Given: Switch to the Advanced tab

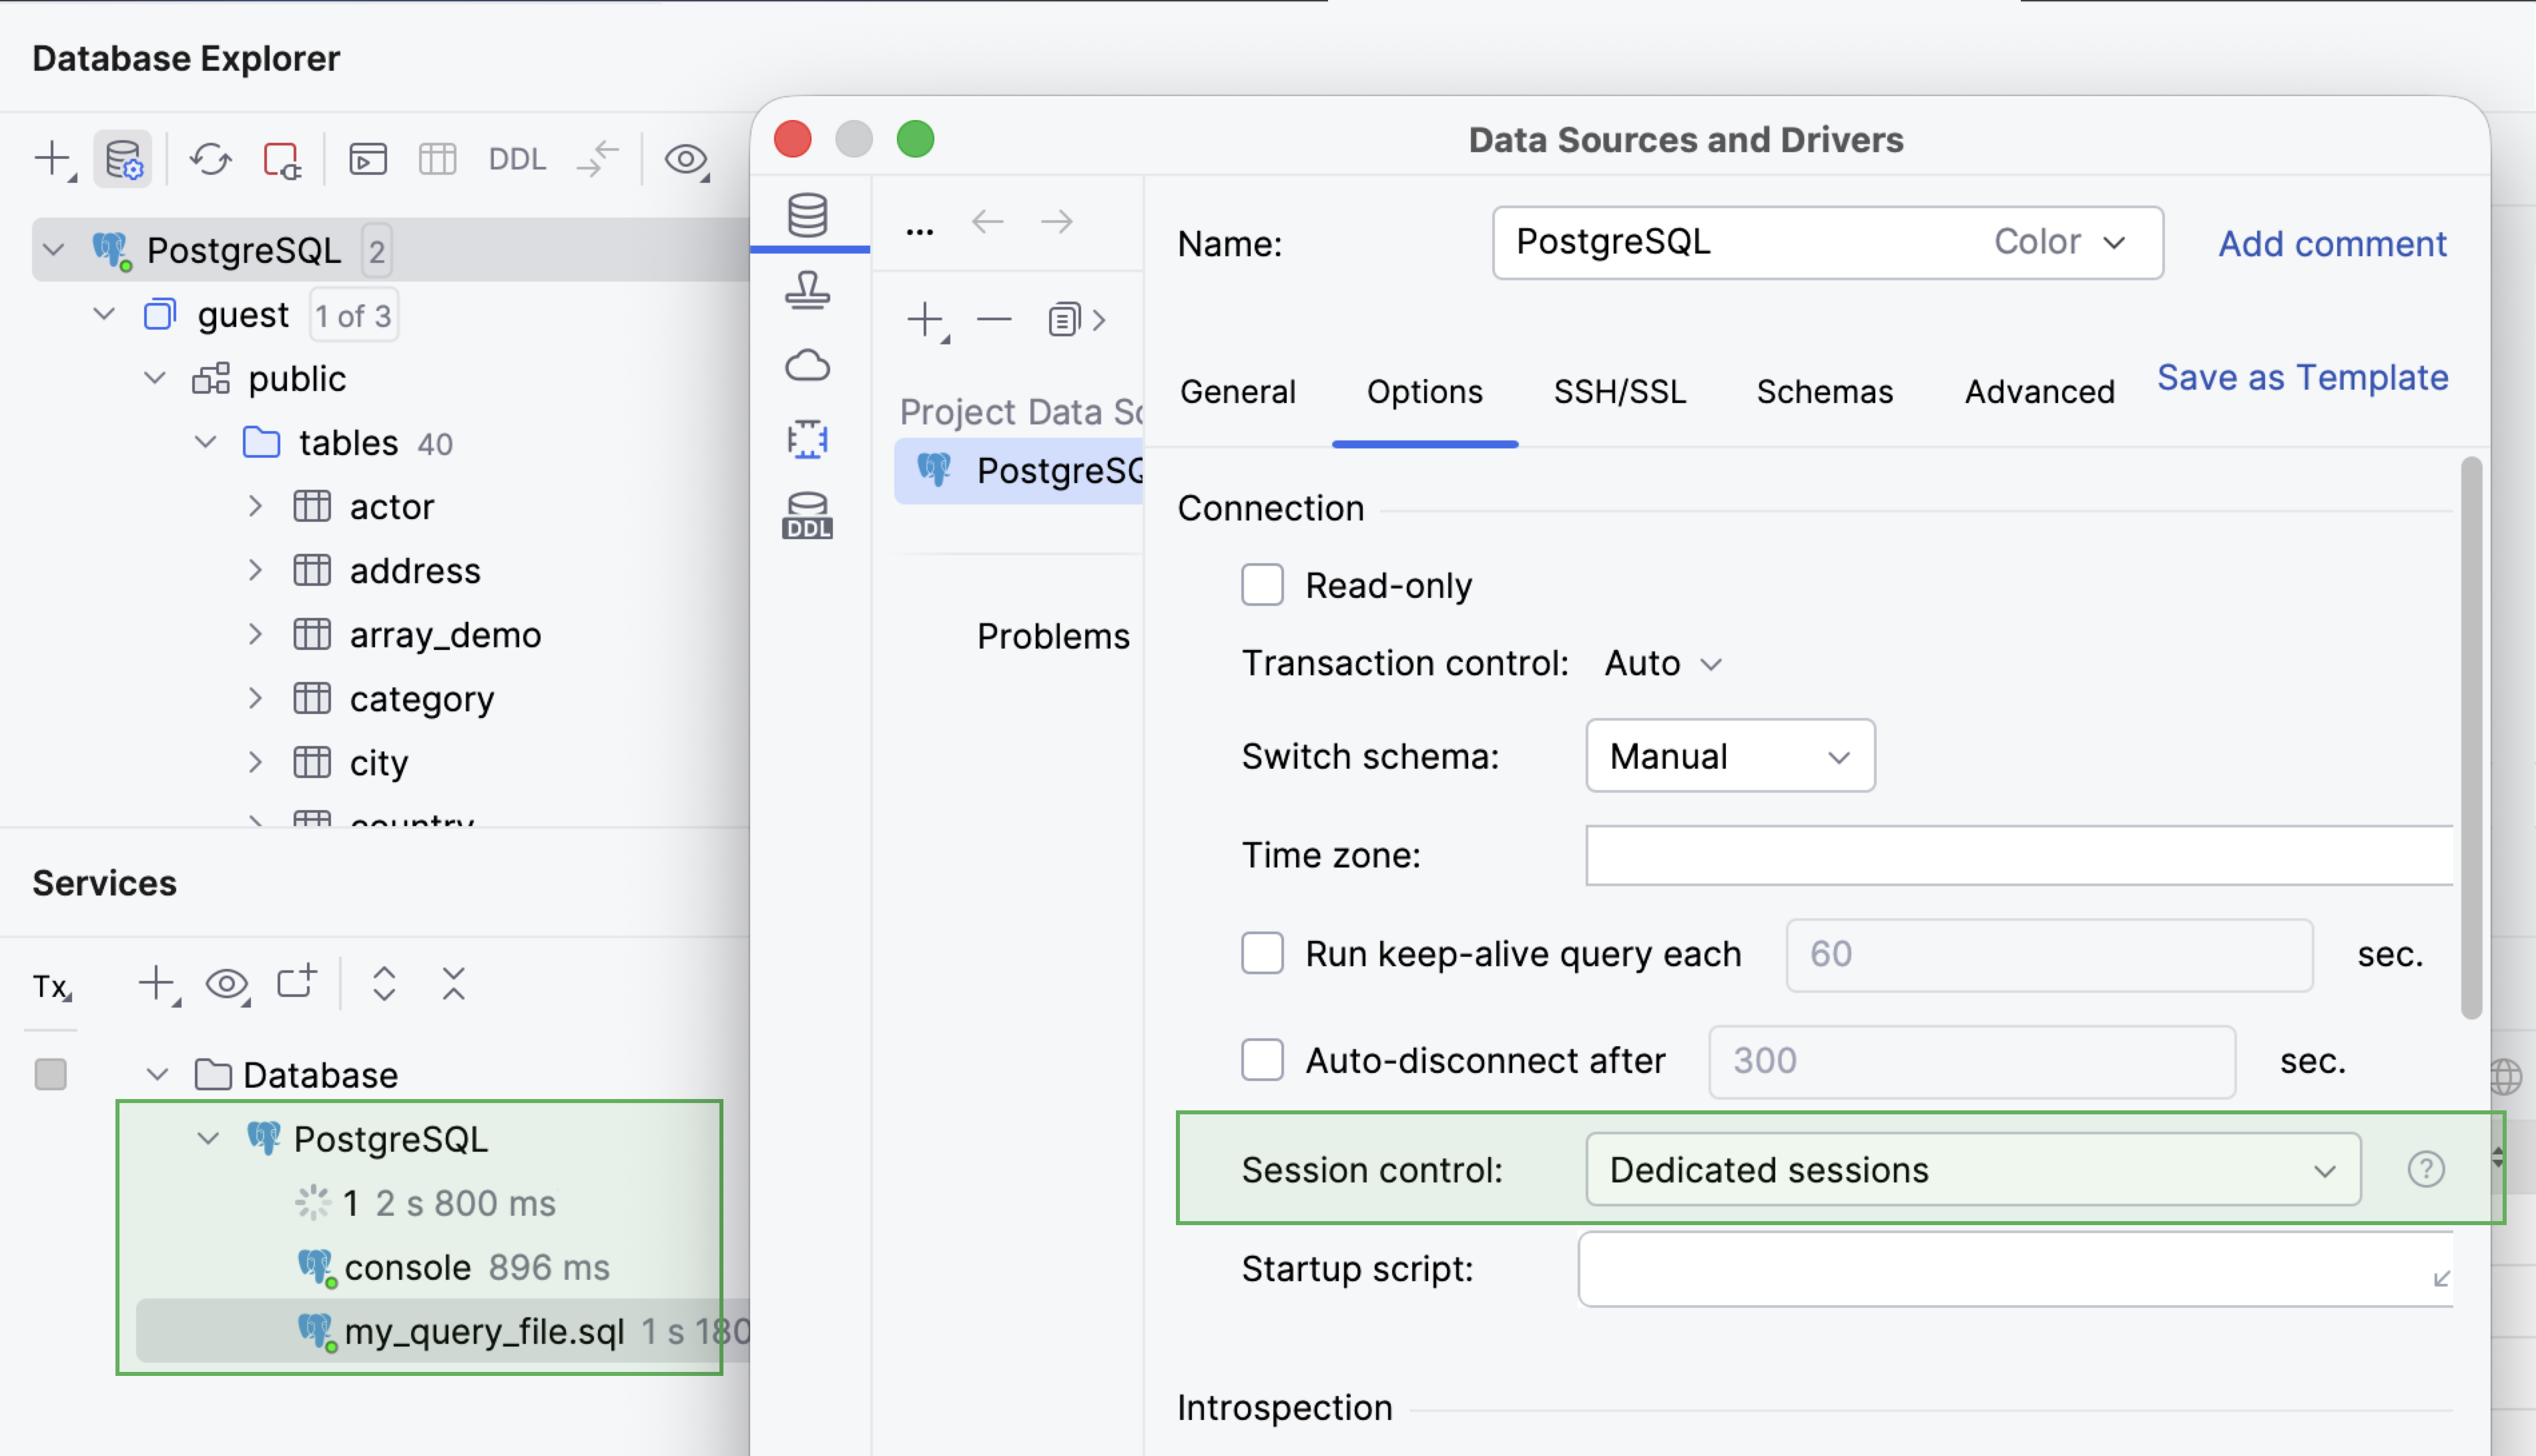Looking at the screenshot, I should click(x=2039, y=391).
